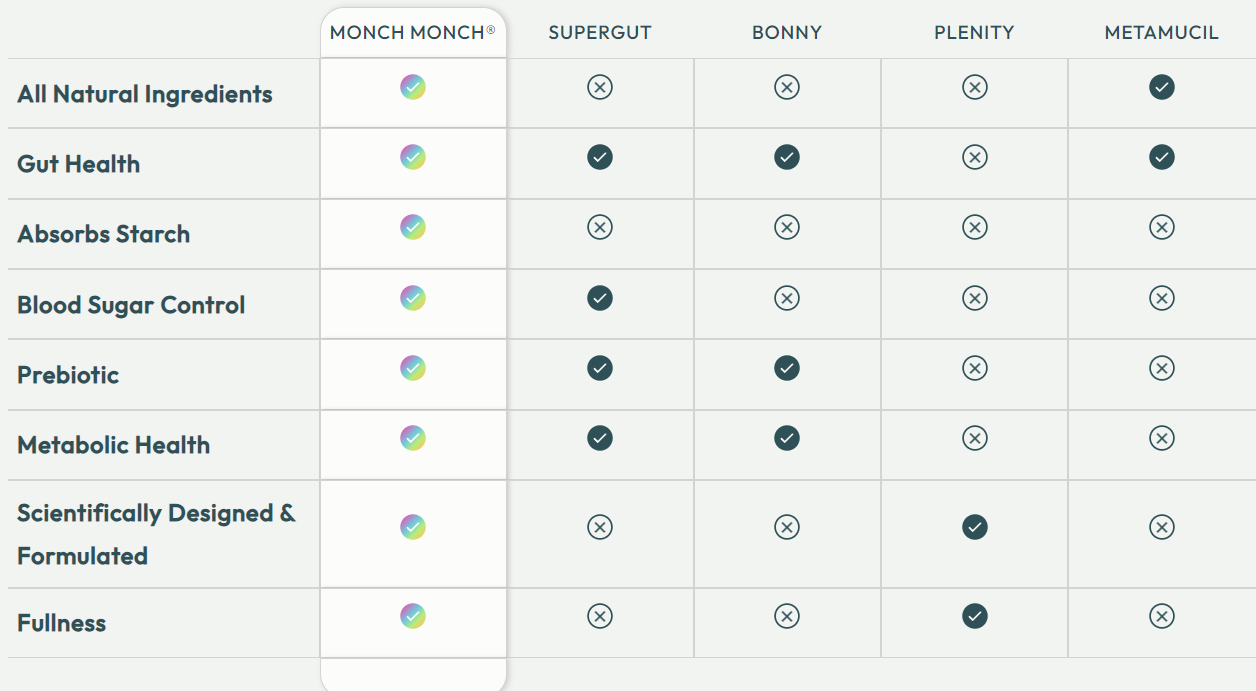Click Bonny X icon in Fullness row
Viewport: 1256px width, 691px height.
point(787,616)
